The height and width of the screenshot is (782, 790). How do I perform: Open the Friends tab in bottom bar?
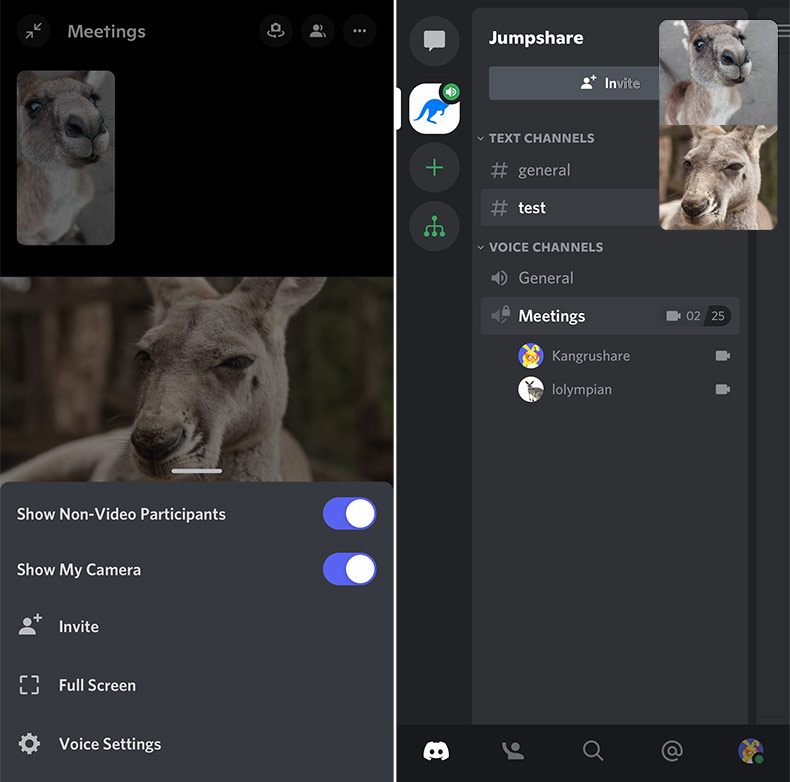[513, 750]
